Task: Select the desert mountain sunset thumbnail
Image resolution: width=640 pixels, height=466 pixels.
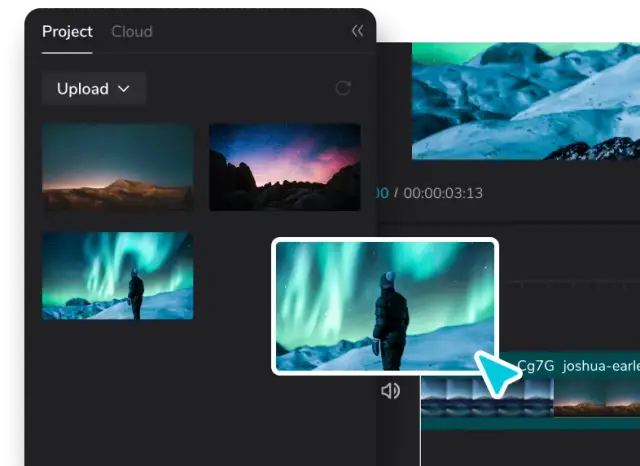Action: pos(117,166)
